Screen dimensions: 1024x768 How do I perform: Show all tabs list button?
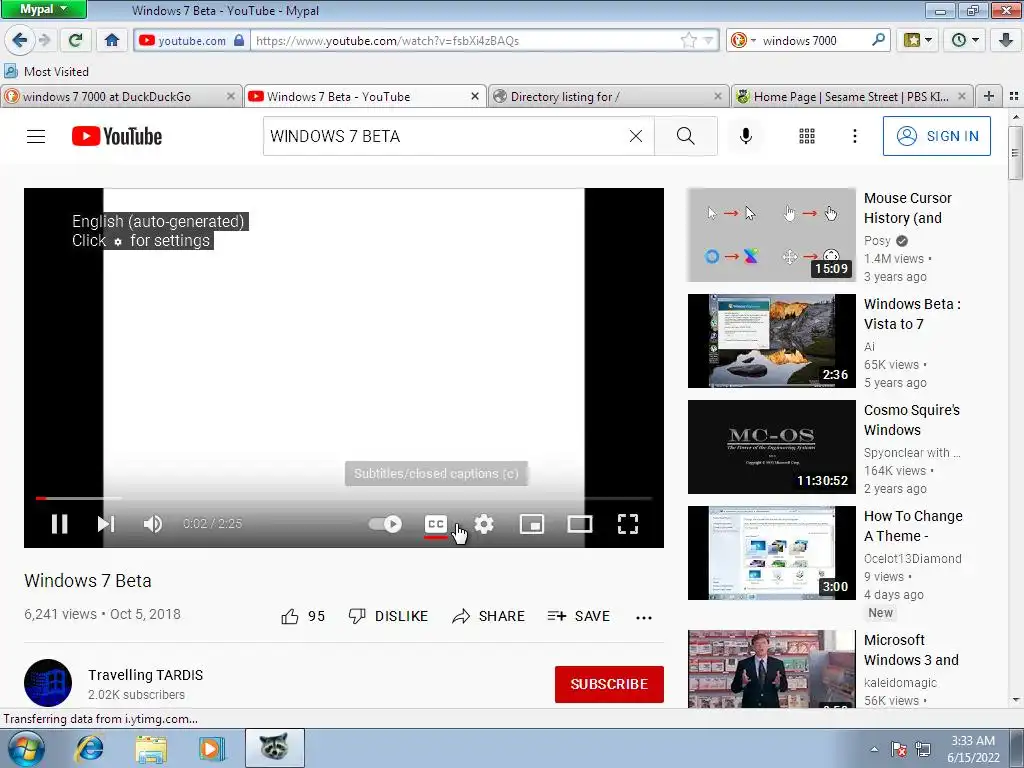click(1014, 97)
